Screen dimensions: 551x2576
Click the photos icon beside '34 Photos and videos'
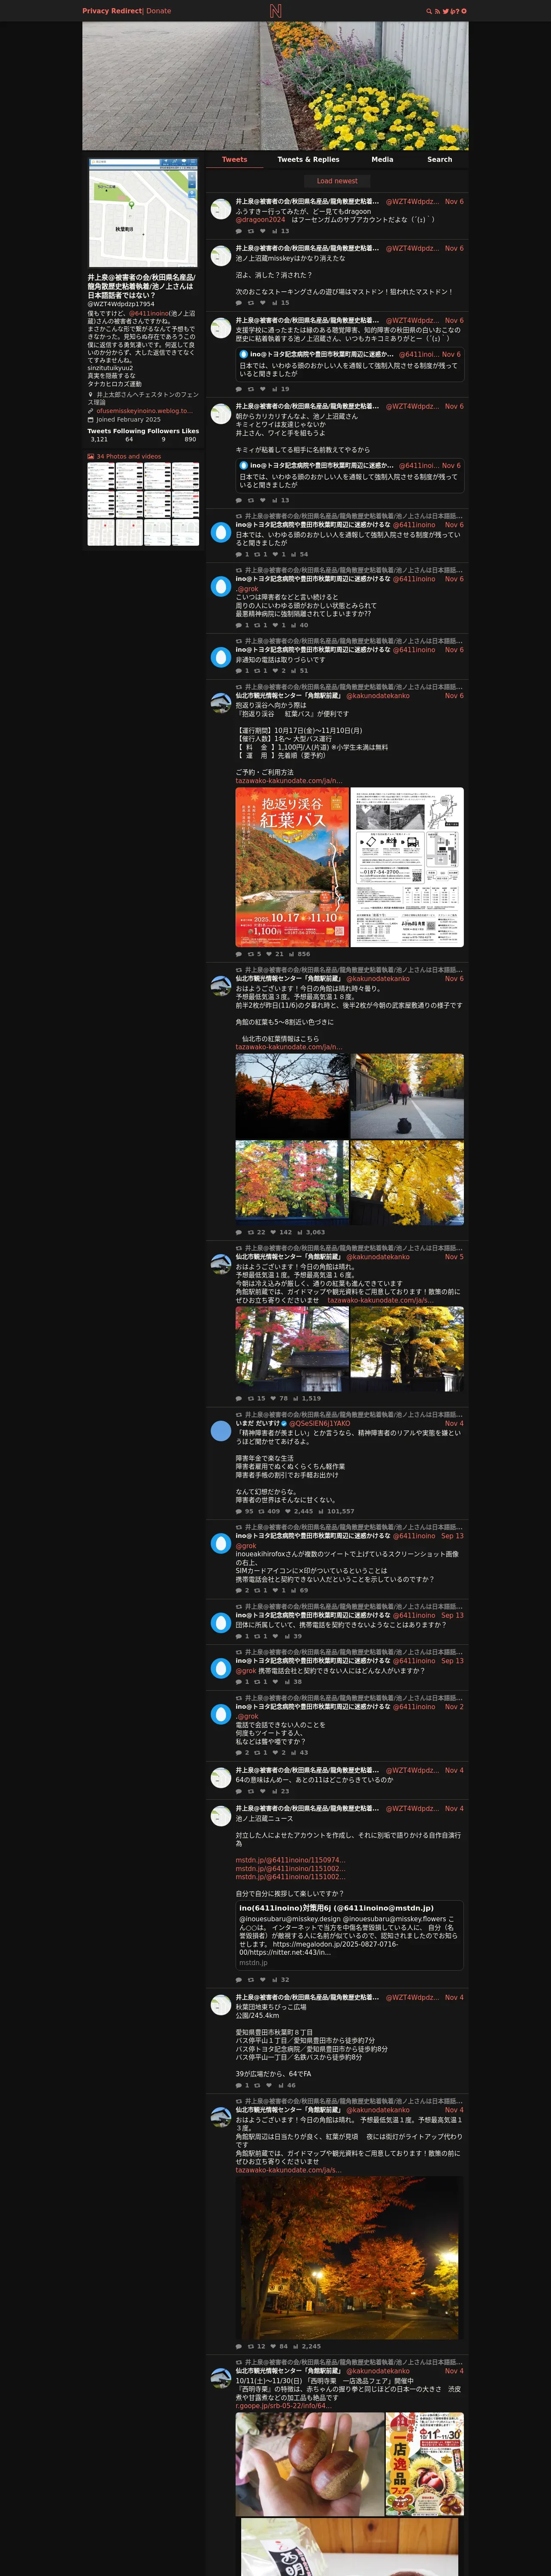(91, 456)
